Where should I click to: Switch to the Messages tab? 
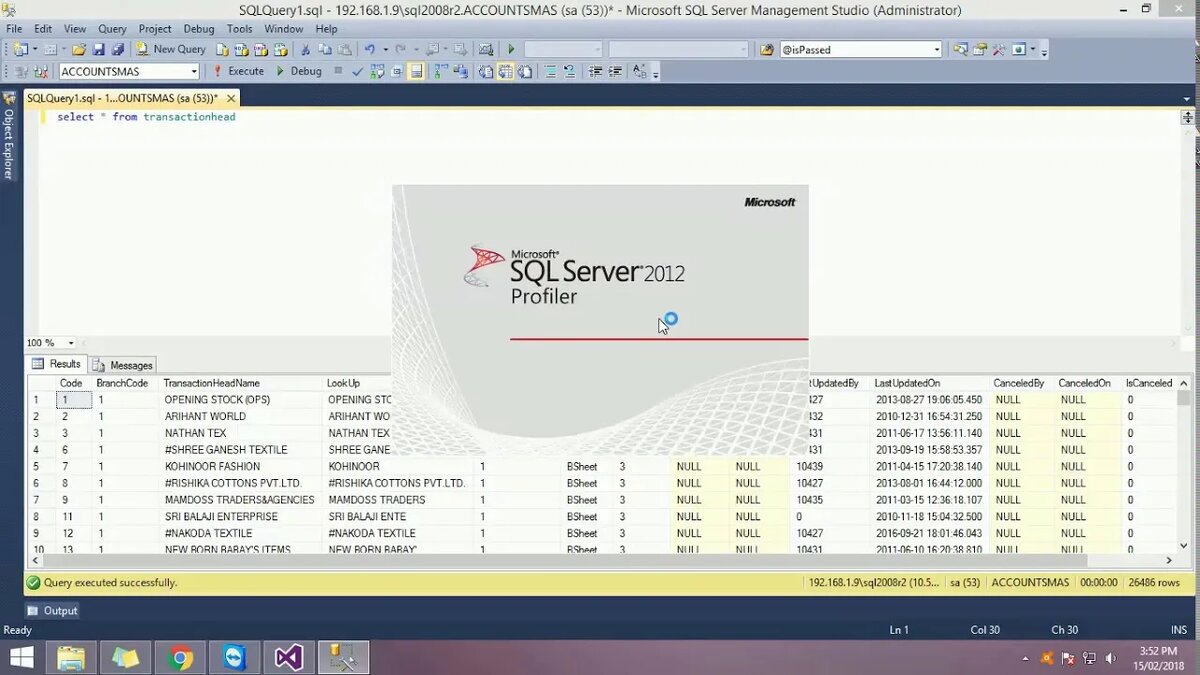click(x=124, y=365)
